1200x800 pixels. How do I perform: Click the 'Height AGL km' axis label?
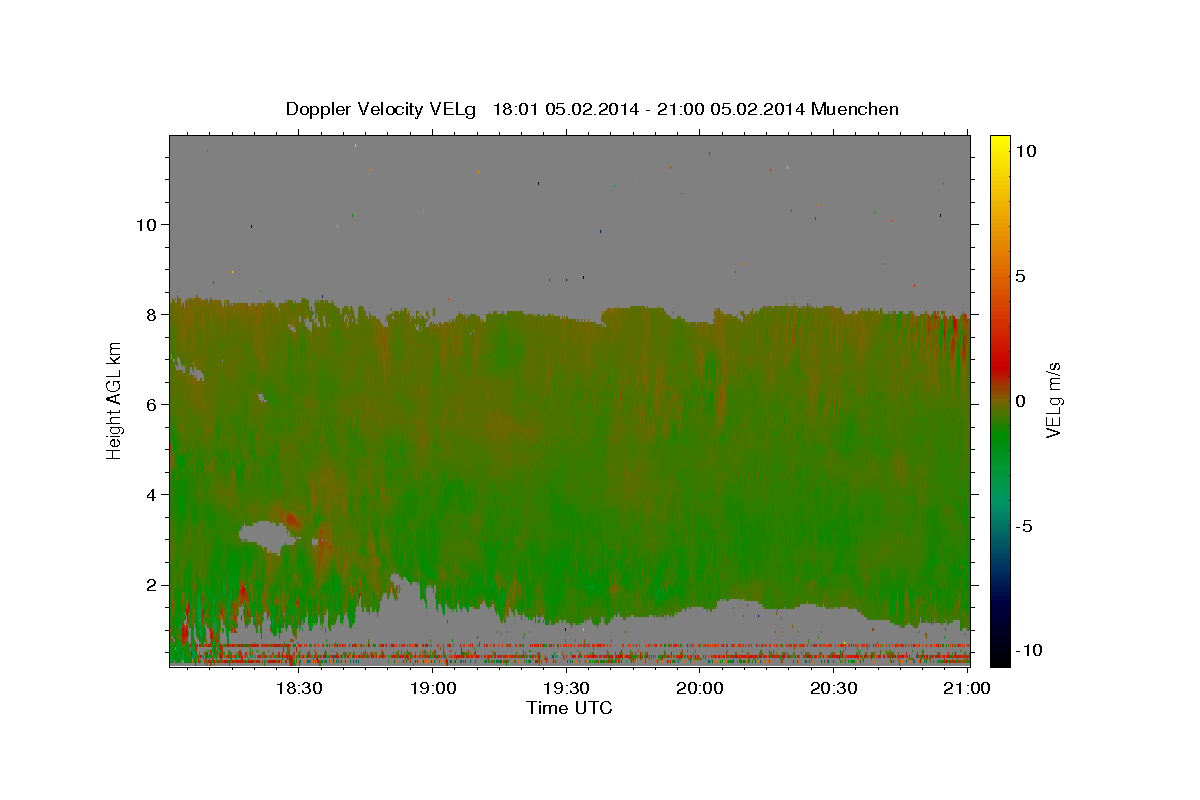(115, 400)
